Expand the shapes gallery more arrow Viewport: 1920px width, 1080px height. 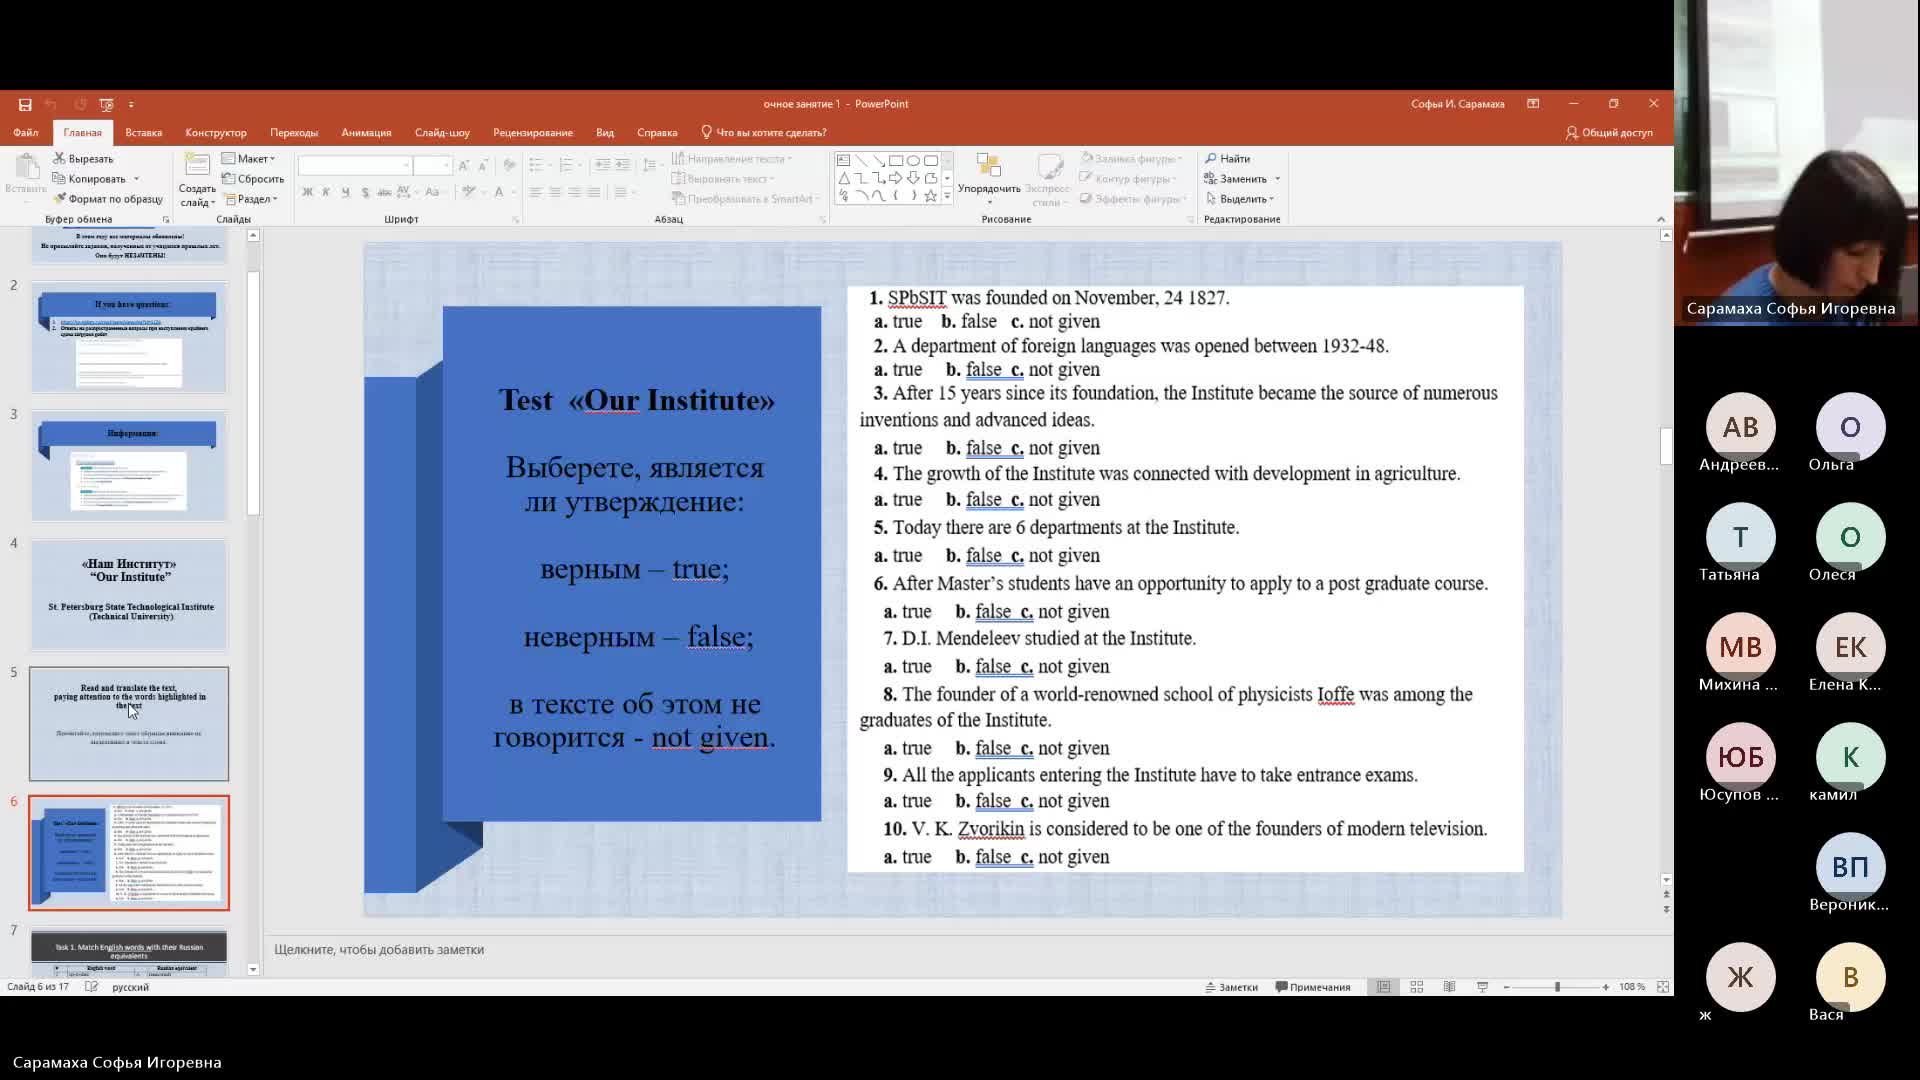coord(947,196)
